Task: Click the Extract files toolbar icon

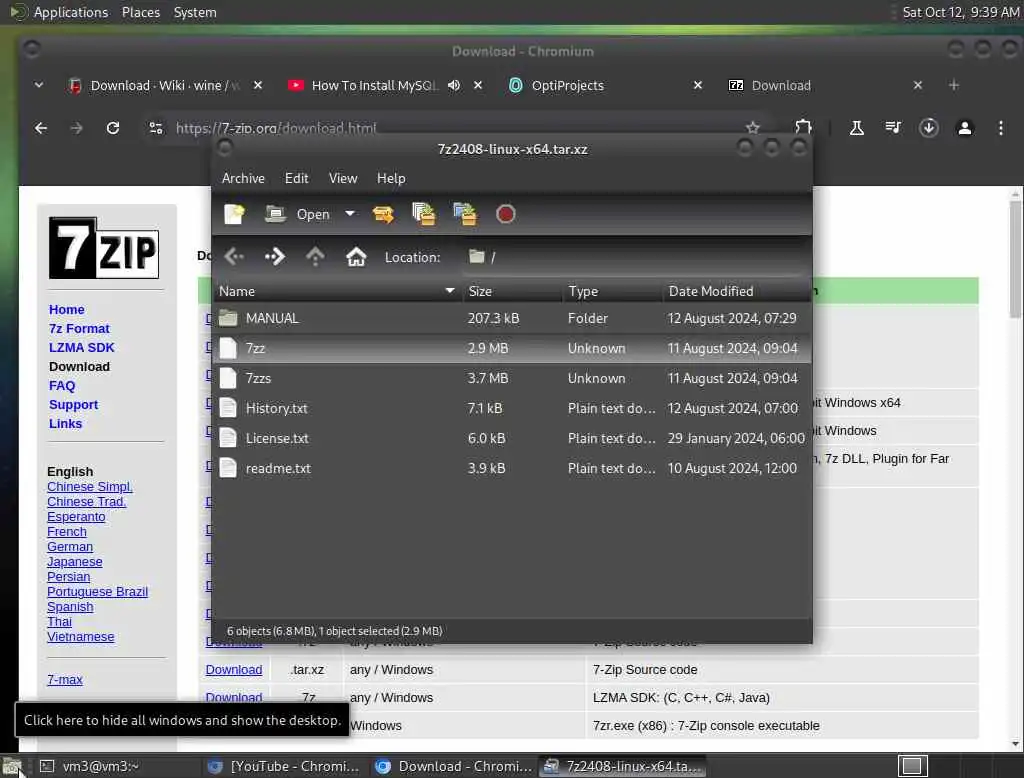Action: pos(383,214)
